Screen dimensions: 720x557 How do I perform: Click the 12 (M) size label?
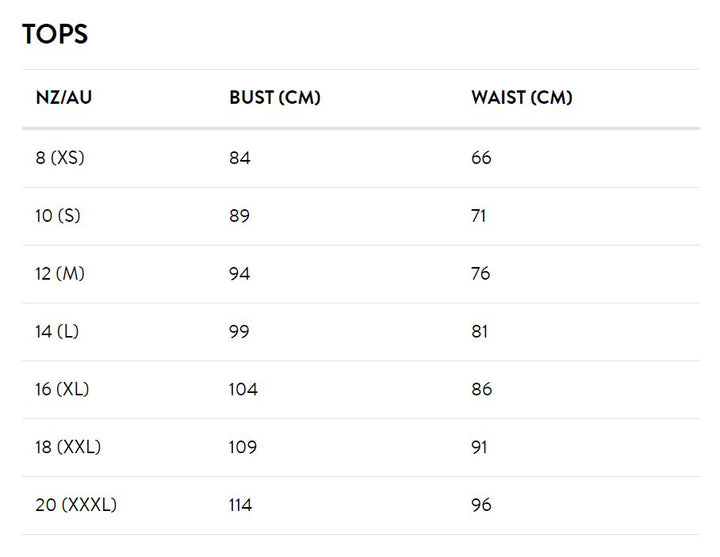click(60, 274)
